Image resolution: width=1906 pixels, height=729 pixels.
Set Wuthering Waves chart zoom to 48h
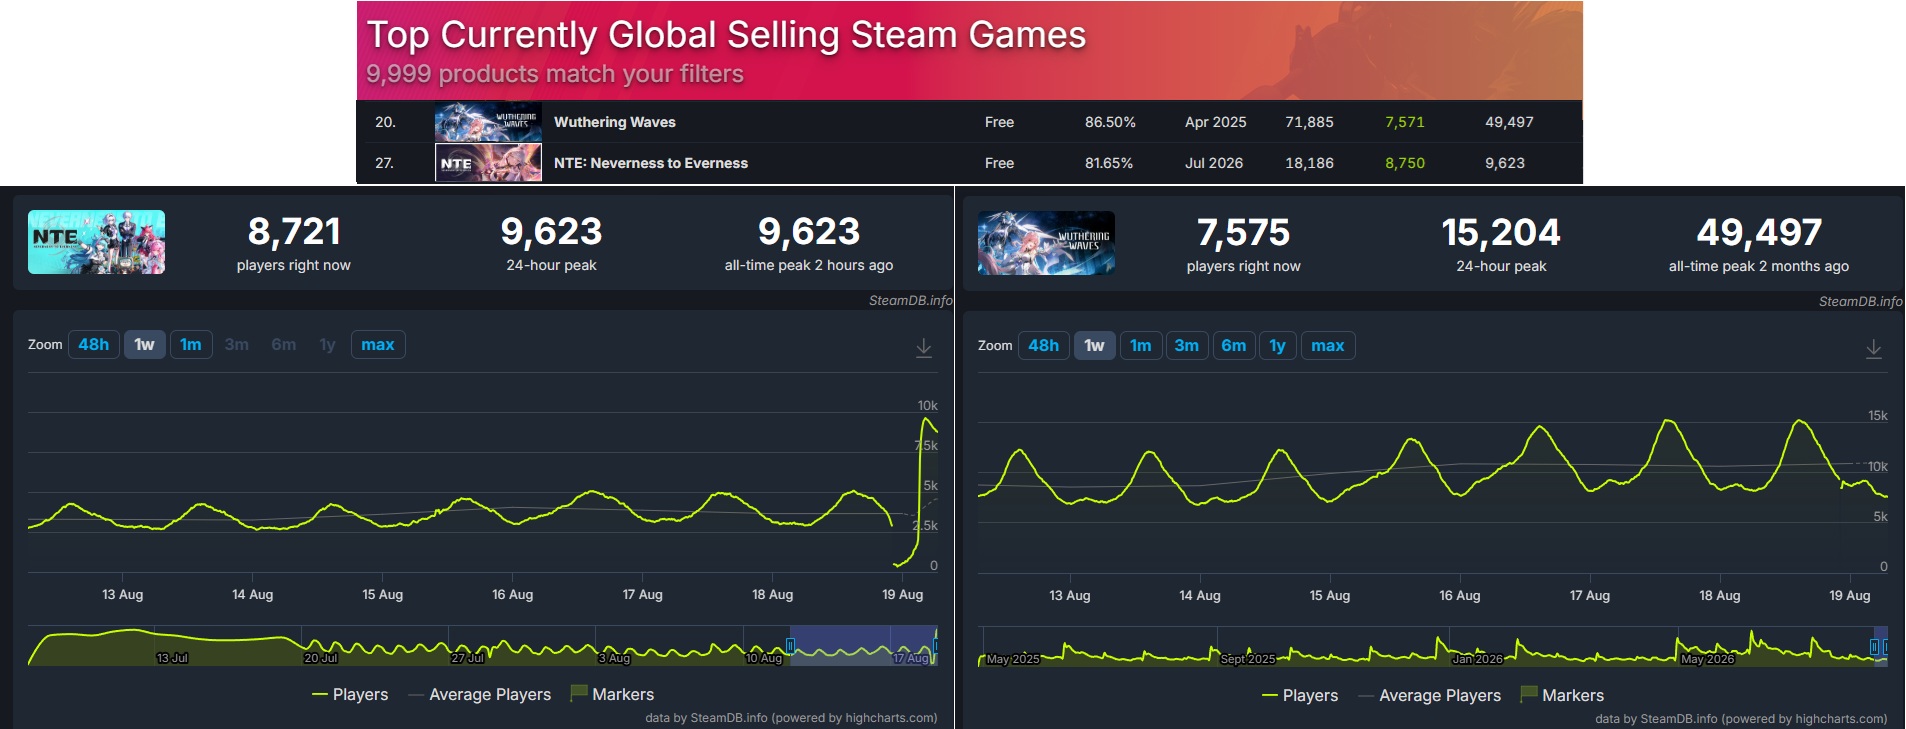(1044, 346)
